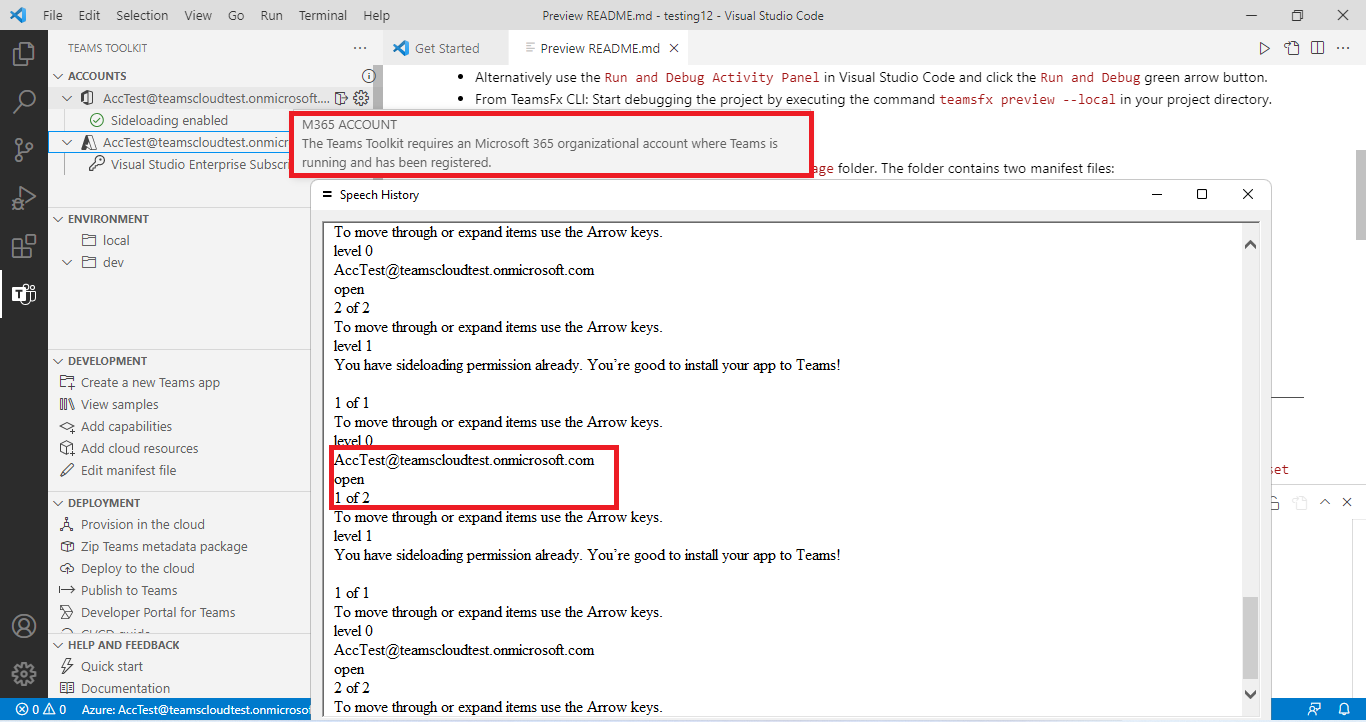
Task: Open the Manage settings gear
Action: (24, 673)
